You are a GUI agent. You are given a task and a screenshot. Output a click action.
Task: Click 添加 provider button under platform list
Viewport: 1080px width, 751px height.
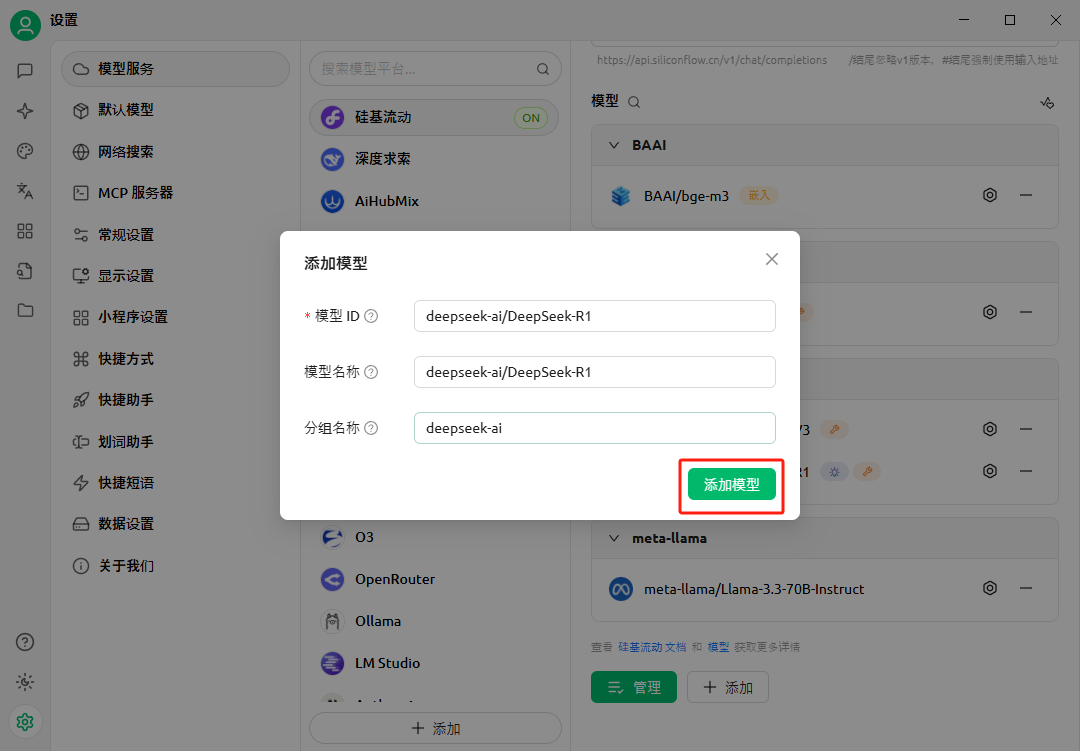pyautogui.click(x=435, y=728)
